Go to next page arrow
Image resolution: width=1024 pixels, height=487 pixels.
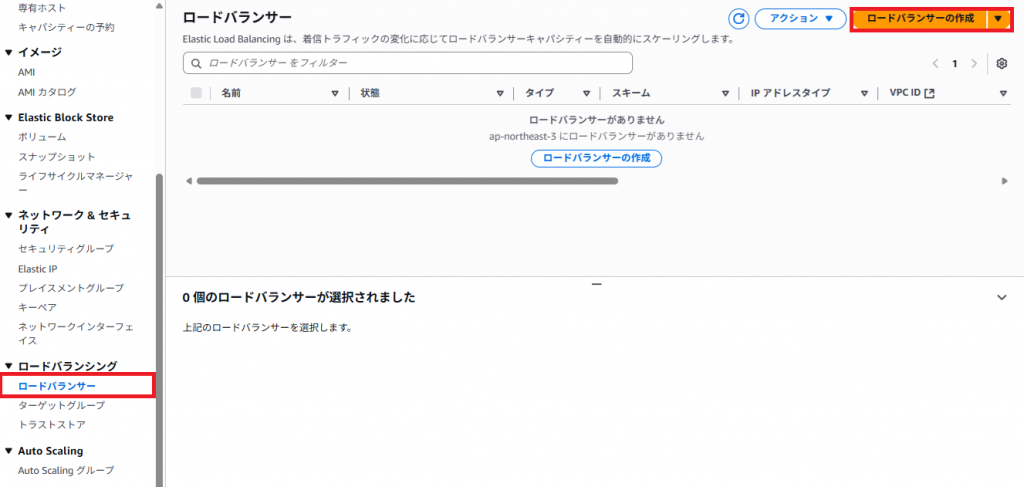click(x=974, y=63)
